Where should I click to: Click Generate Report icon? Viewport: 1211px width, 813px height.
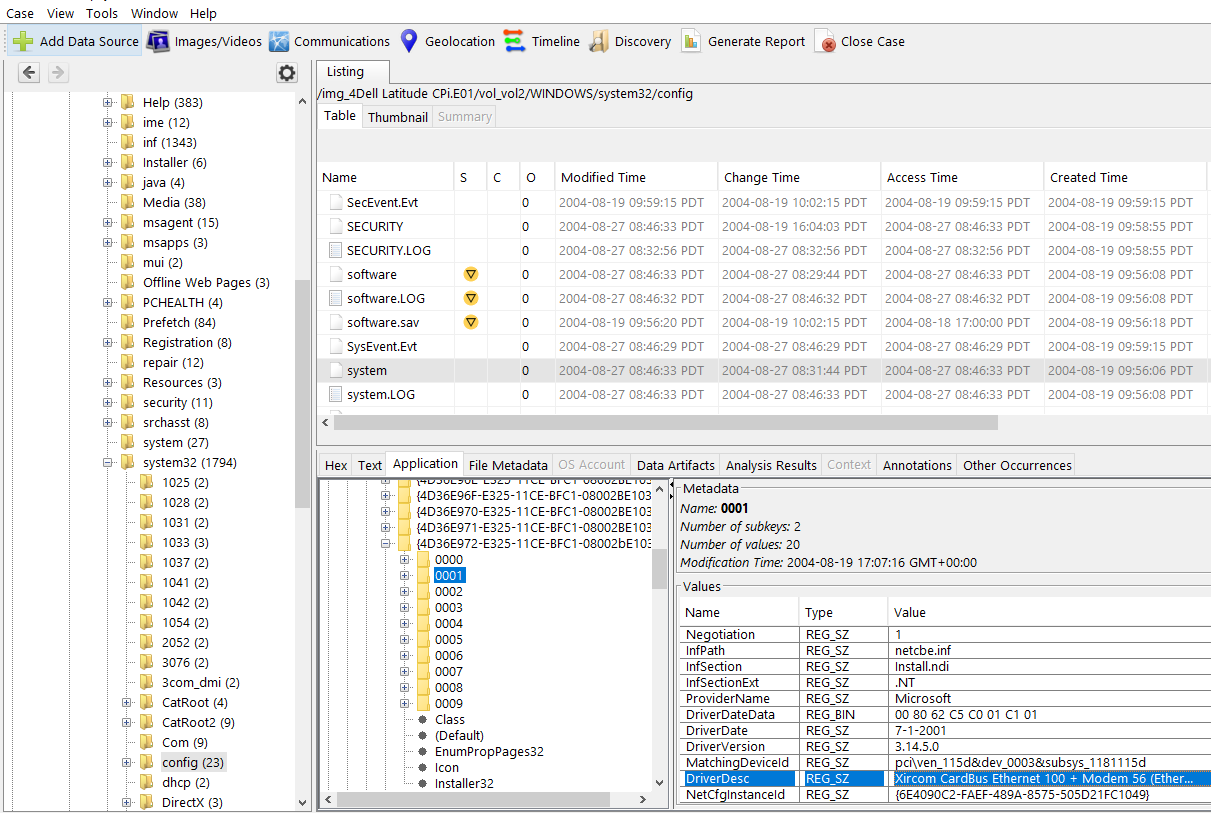point(691,41)
